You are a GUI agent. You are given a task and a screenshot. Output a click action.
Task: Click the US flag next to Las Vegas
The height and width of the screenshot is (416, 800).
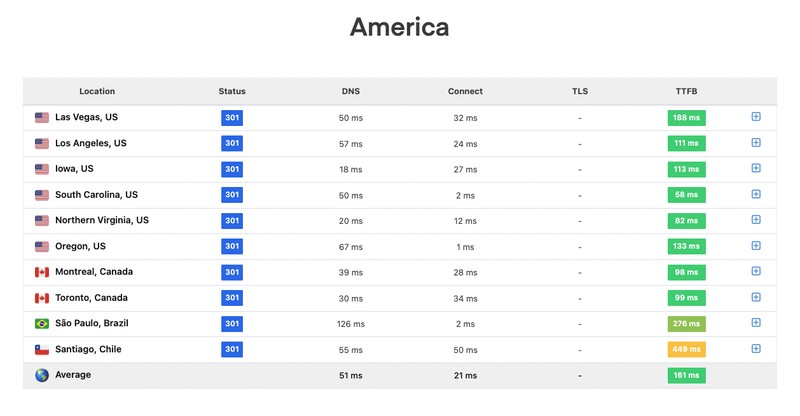point(42,118)
